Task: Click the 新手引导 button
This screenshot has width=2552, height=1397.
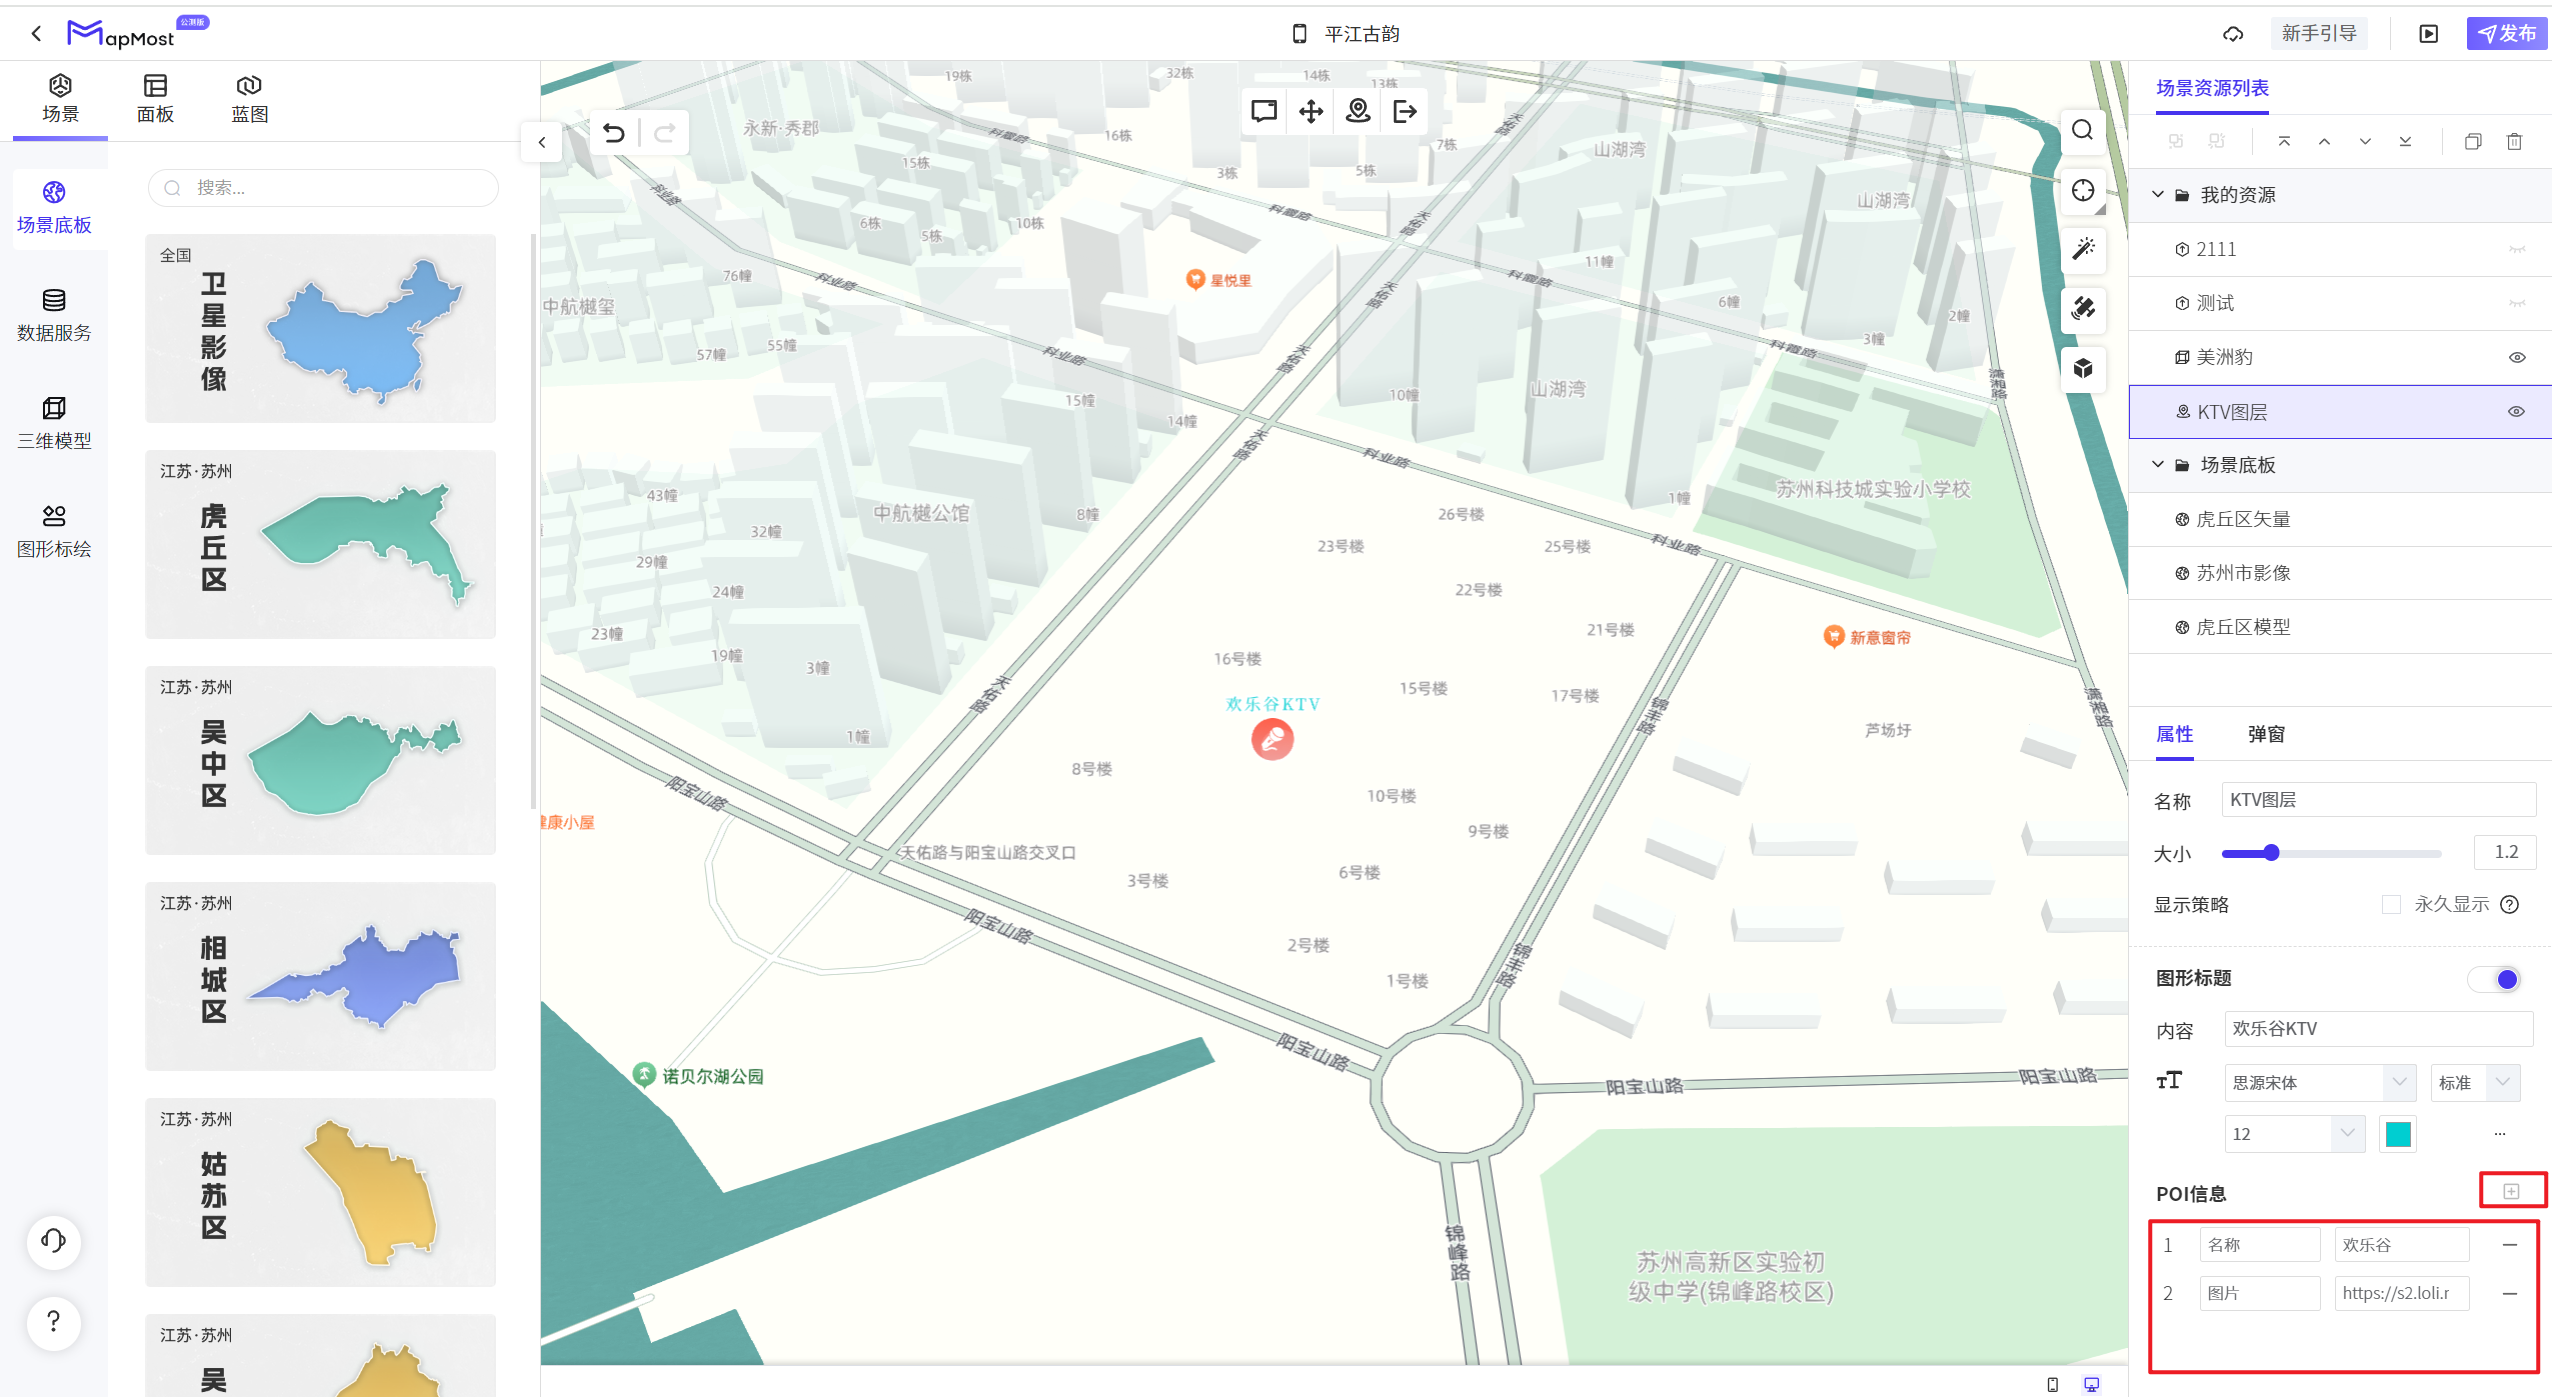Action: [x=2319, y=33]
